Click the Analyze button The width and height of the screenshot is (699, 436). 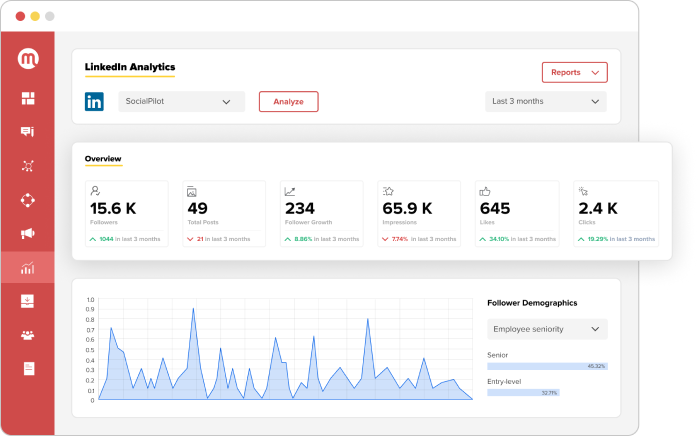click(x=288, y=102)
